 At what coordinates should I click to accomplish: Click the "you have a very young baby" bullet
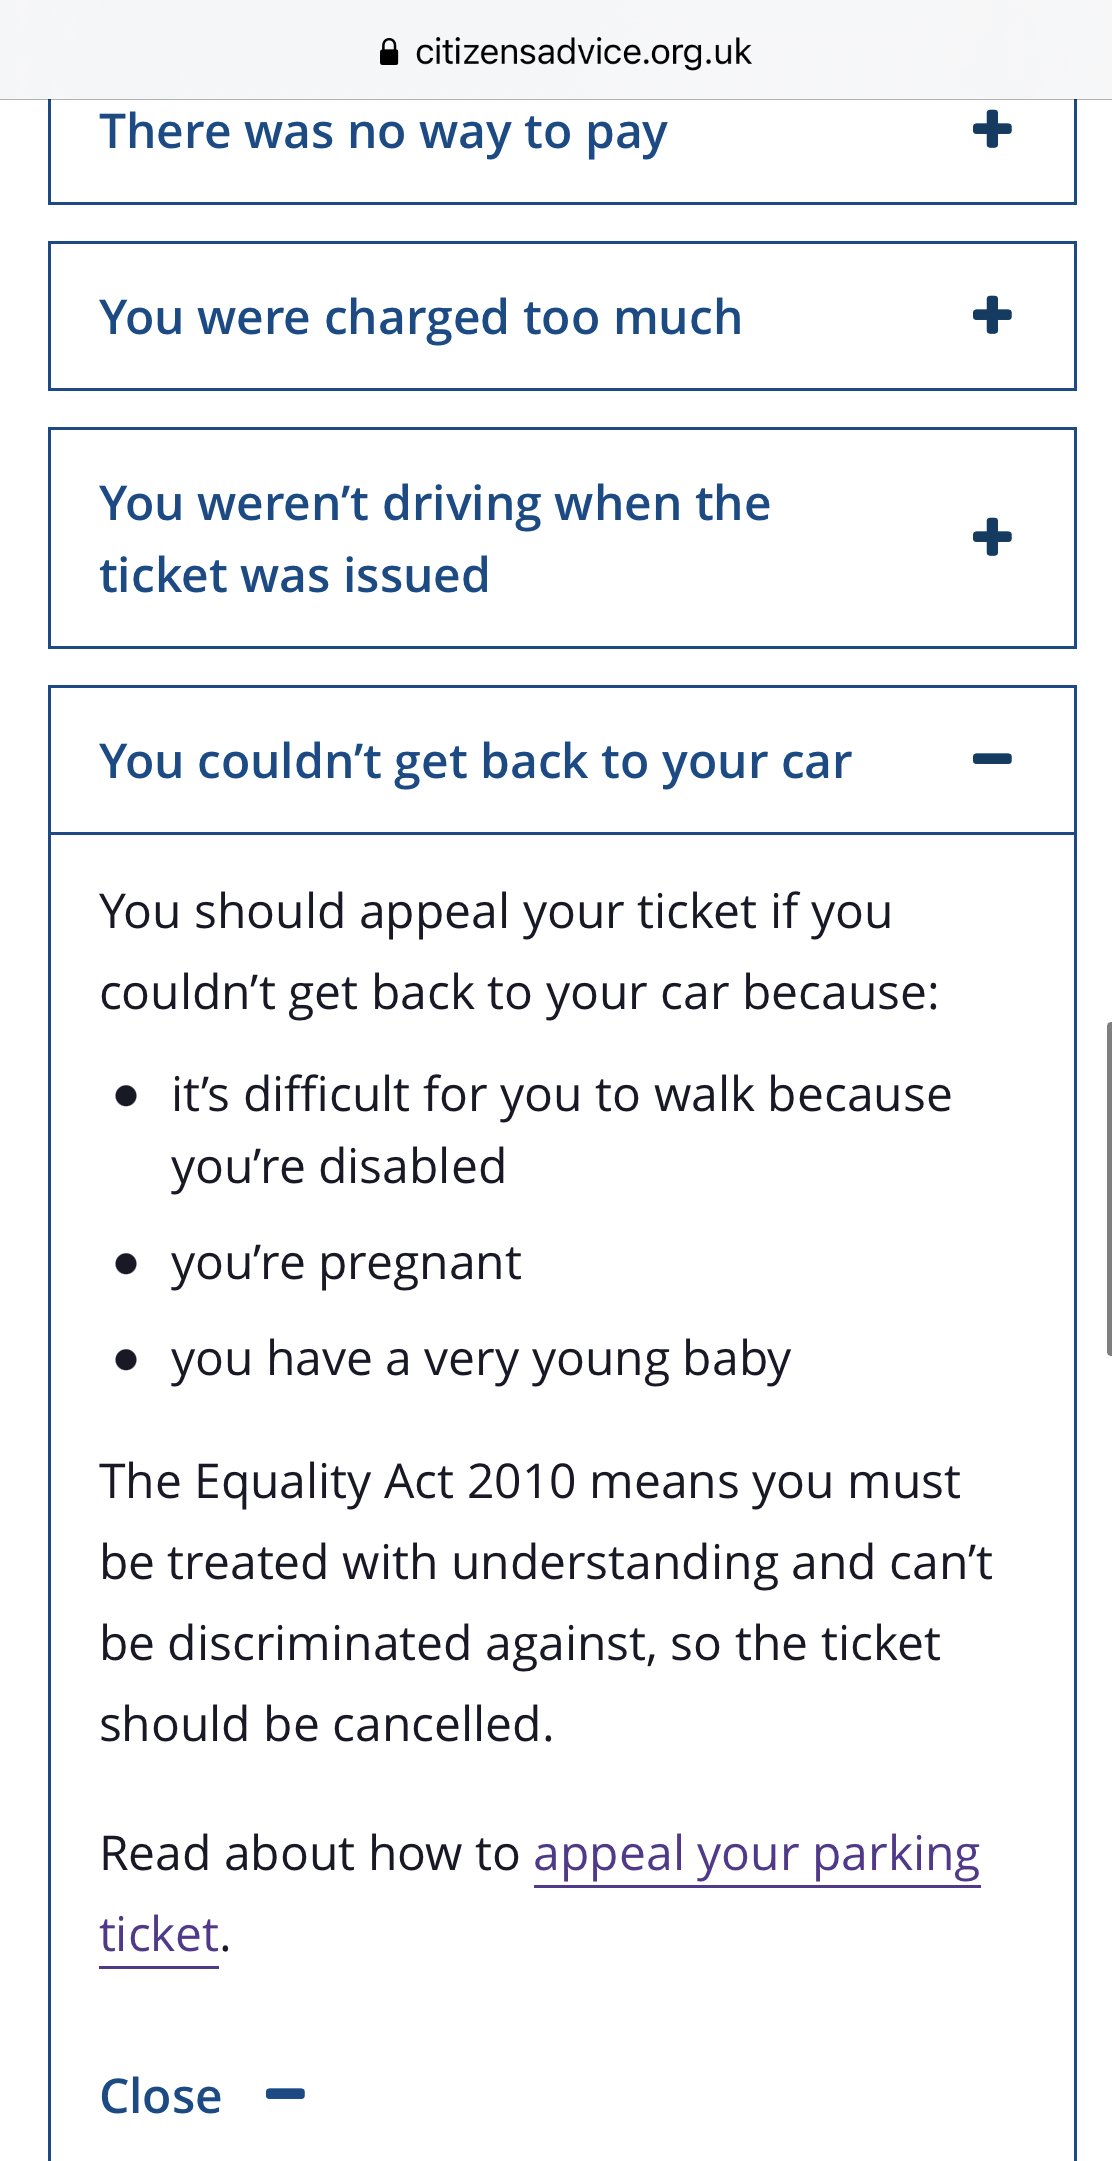(x=480, y=1360)
